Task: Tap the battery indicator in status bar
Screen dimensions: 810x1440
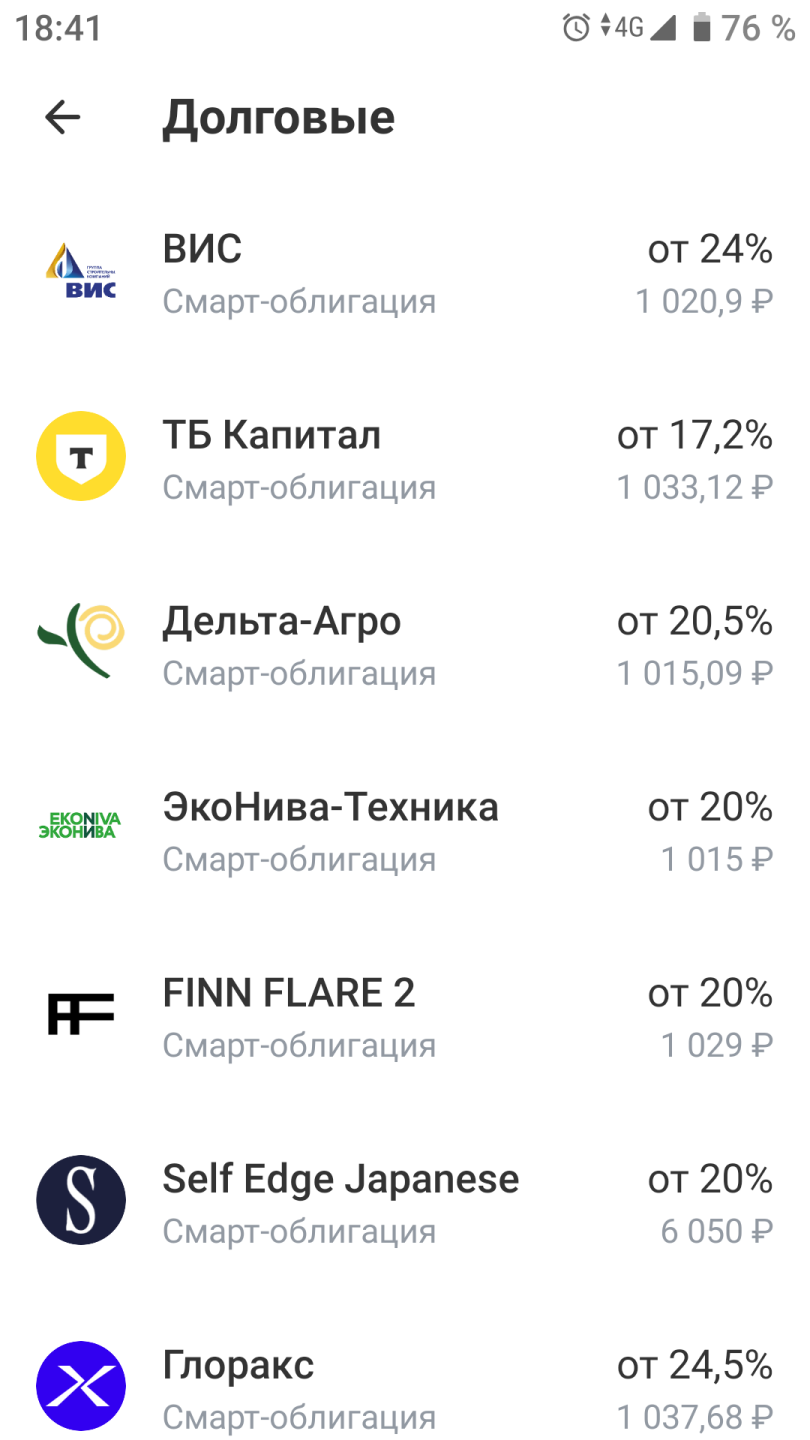Action: [x=702, y=28]
